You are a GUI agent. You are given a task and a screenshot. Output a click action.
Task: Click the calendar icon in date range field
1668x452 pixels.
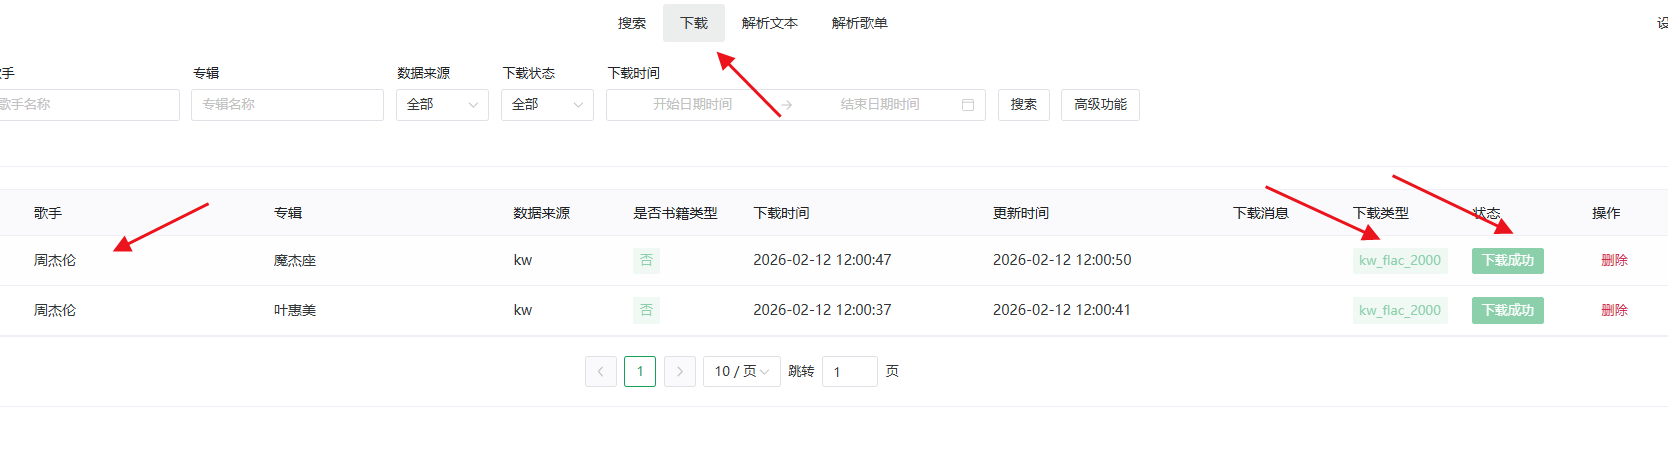[x=967, y=105]
